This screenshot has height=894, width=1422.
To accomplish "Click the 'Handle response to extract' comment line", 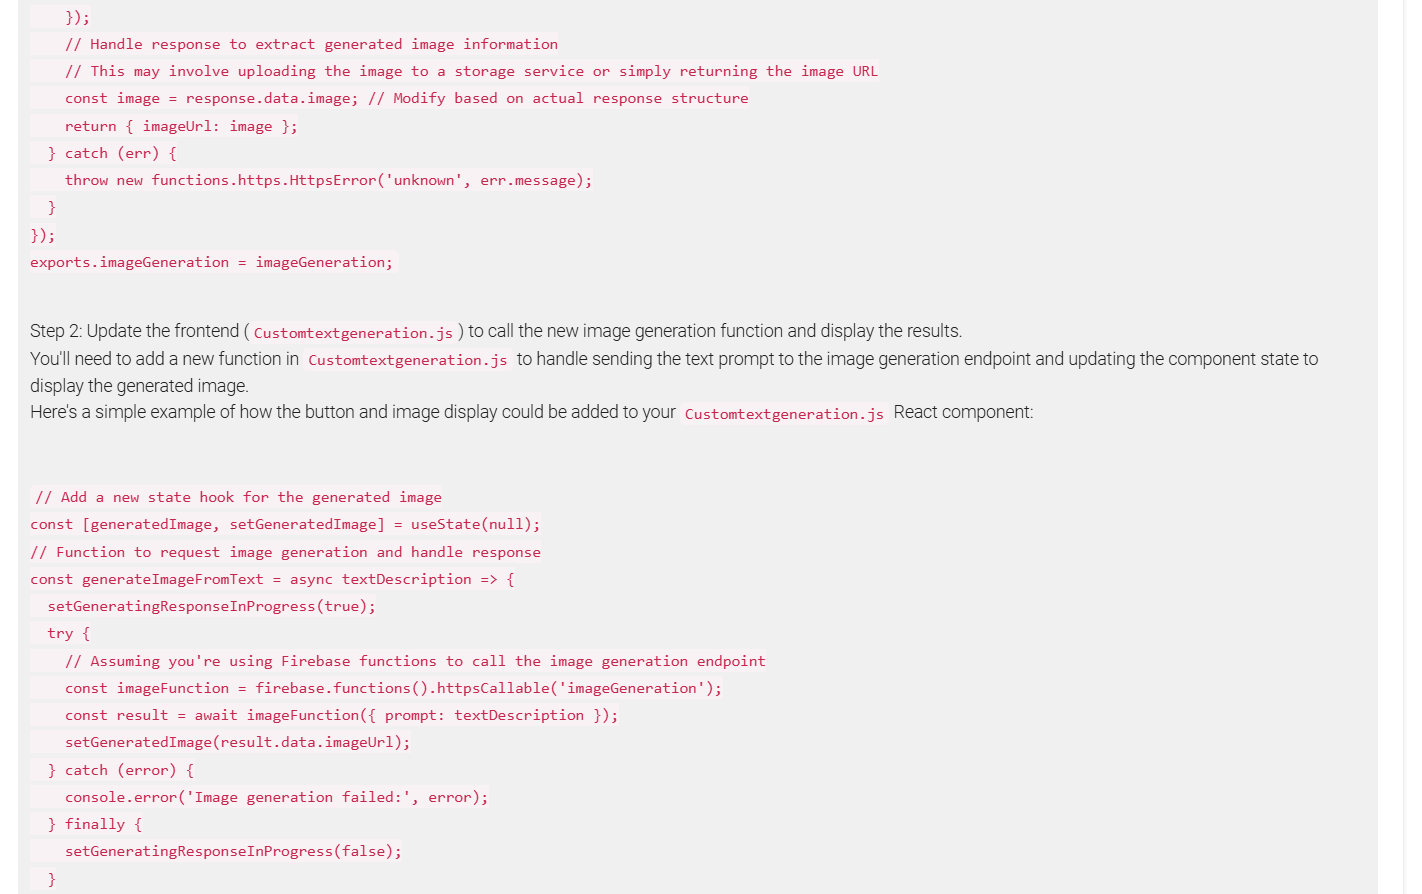I will point(311,44).
